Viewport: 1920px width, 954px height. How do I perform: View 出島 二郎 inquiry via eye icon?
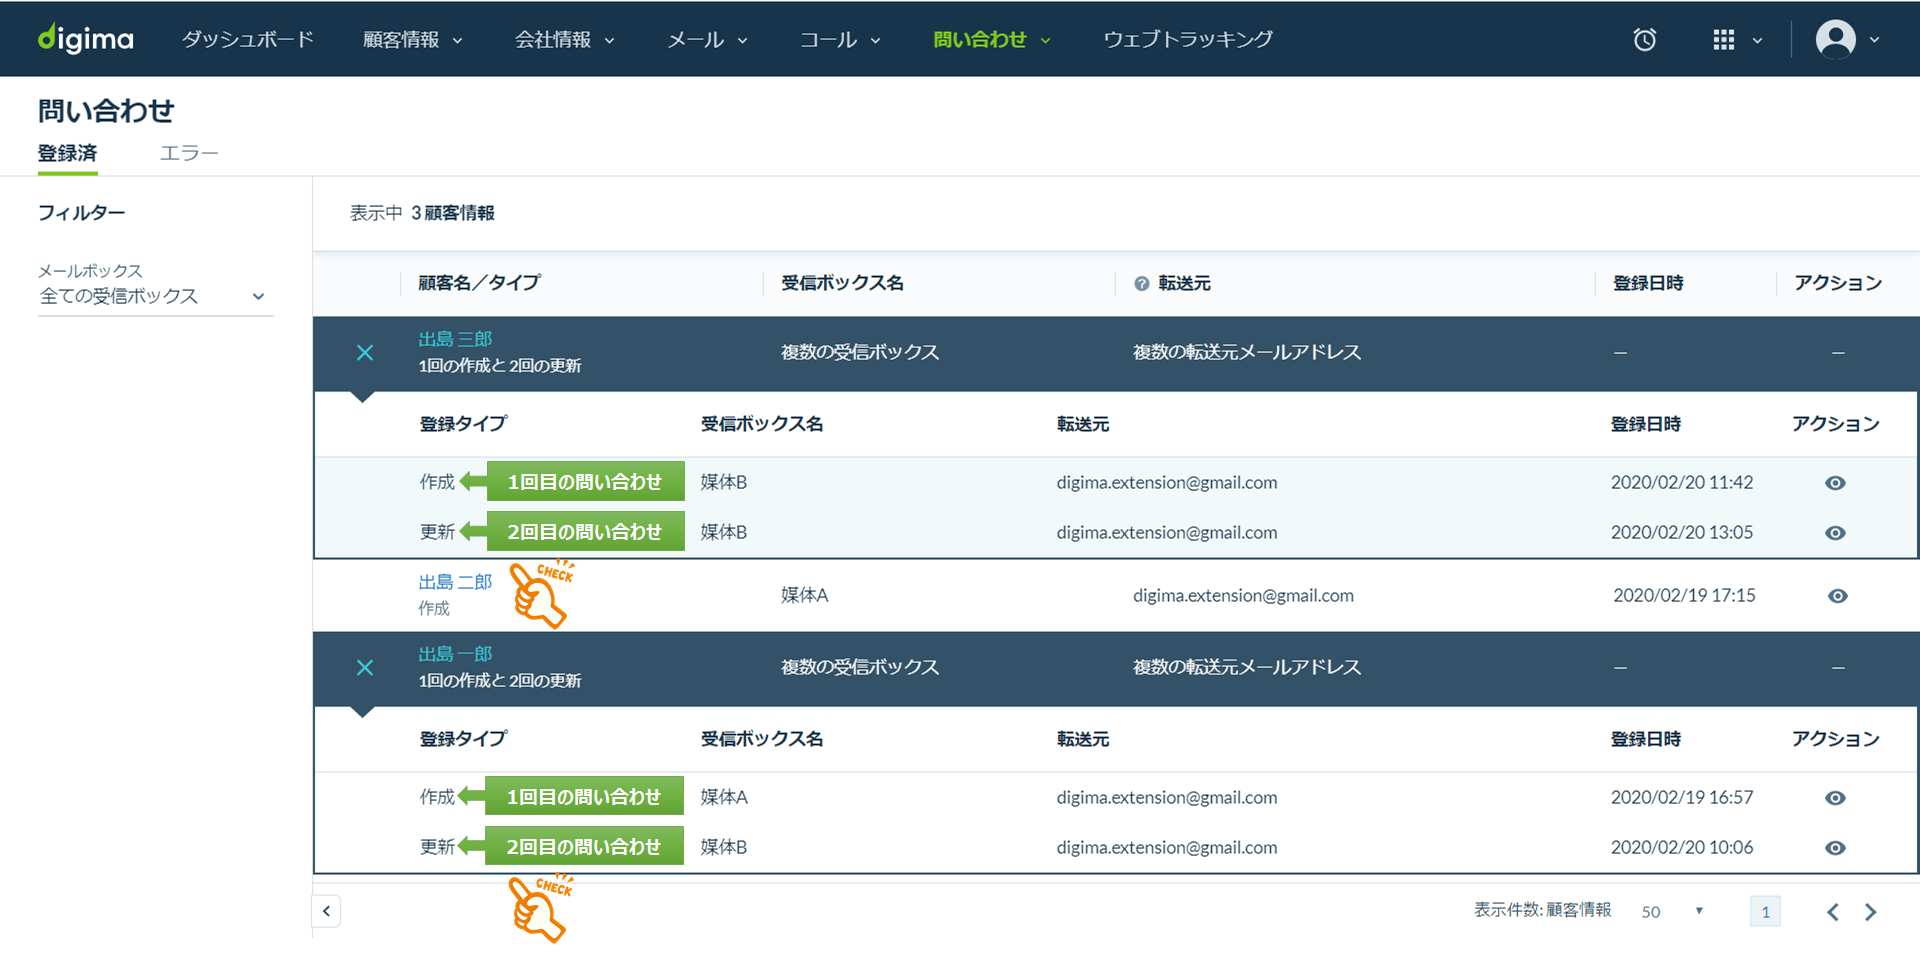click(1837, 596)
